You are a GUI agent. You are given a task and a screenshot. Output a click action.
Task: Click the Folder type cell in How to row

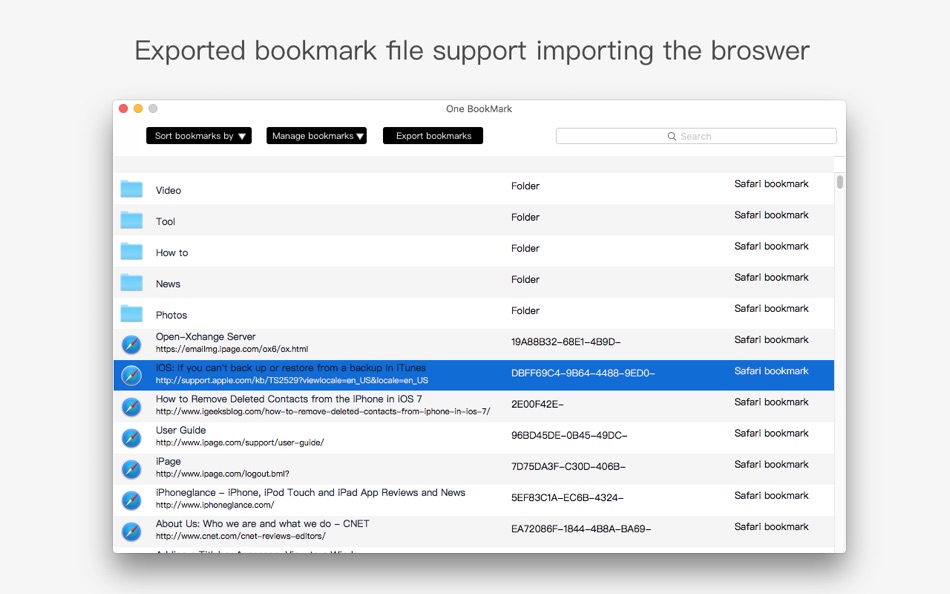coord(525,249)
